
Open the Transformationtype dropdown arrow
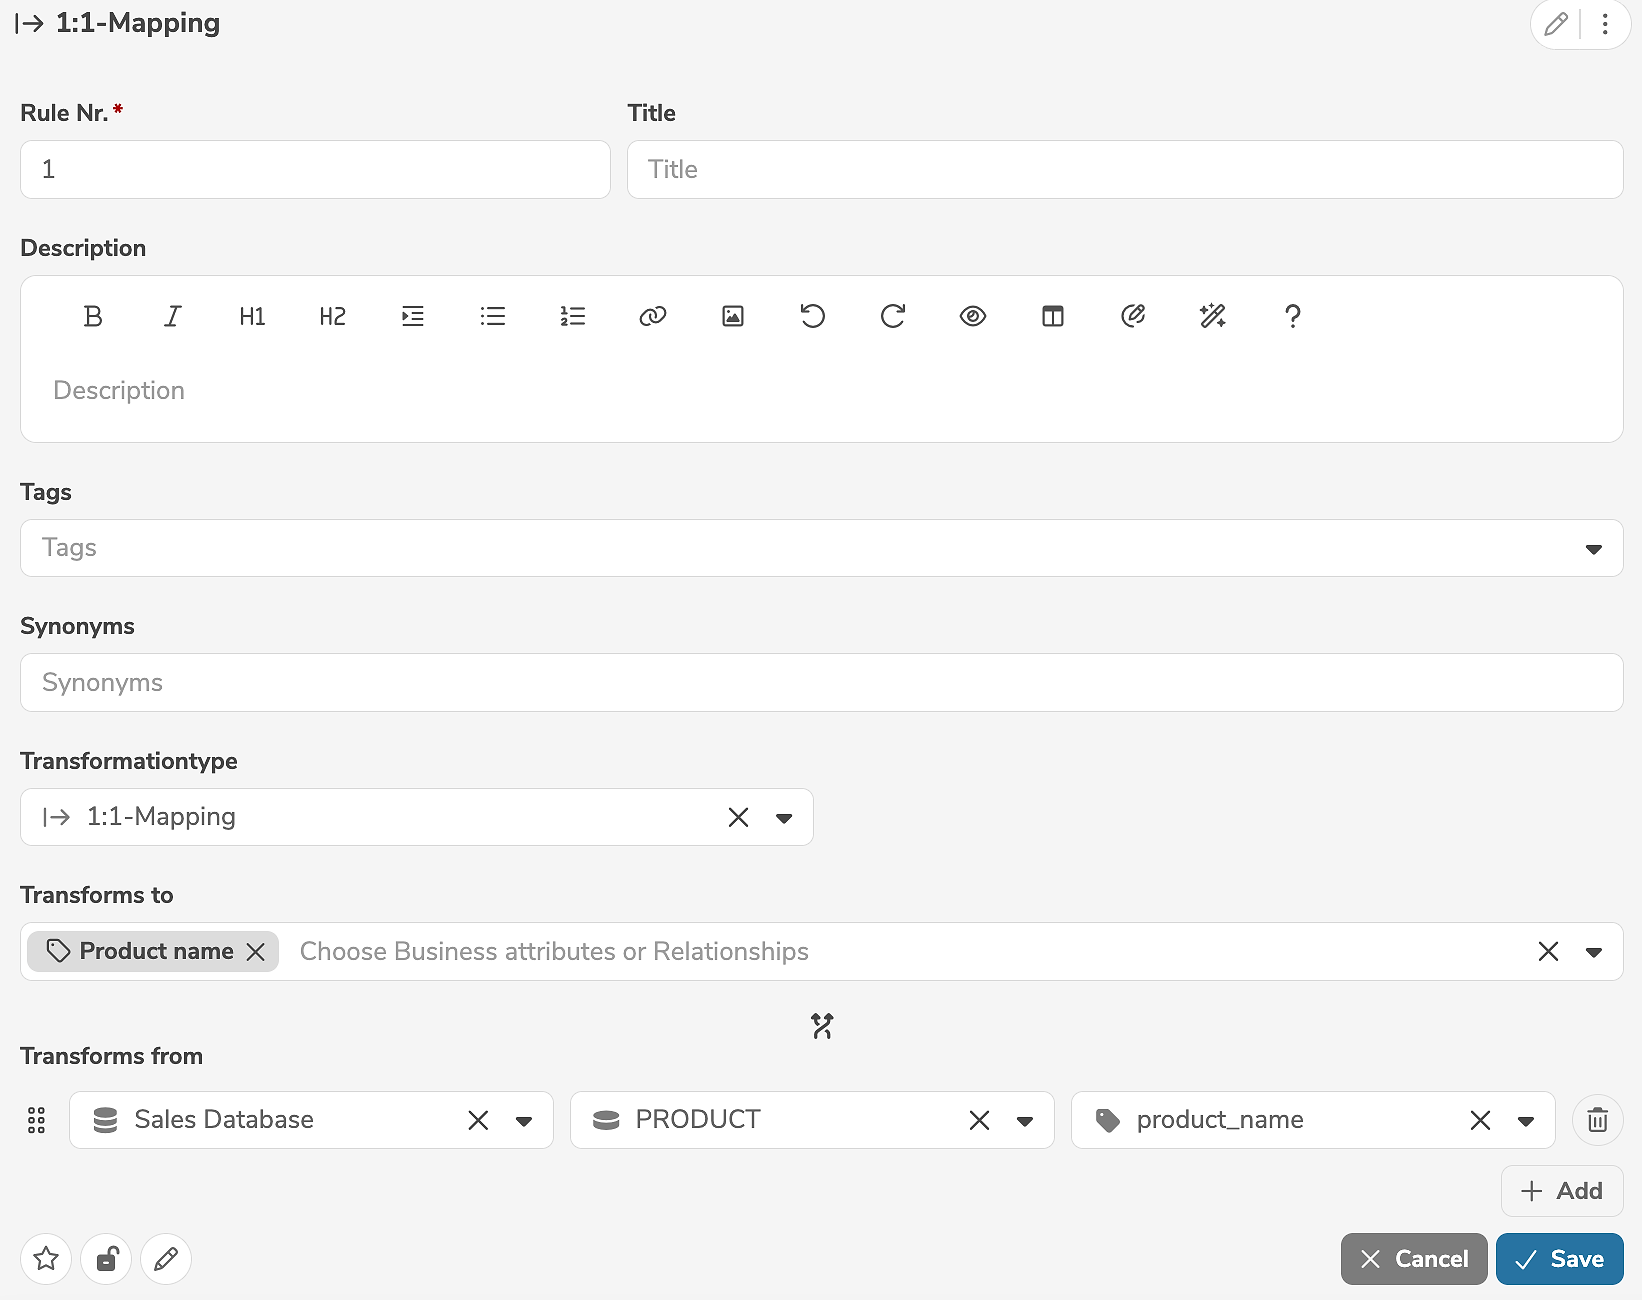[x=784, y=818]
